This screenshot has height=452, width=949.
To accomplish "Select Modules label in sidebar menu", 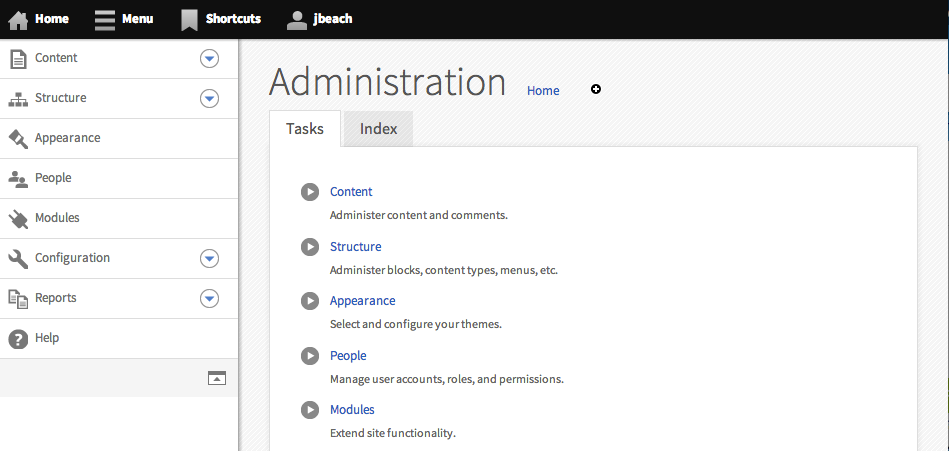I will point(57,218).
